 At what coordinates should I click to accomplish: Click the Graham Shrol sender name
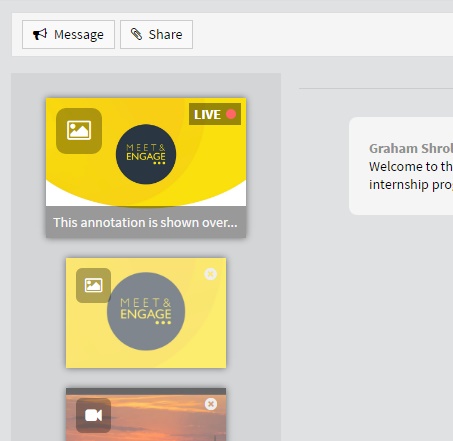point(411,149)
